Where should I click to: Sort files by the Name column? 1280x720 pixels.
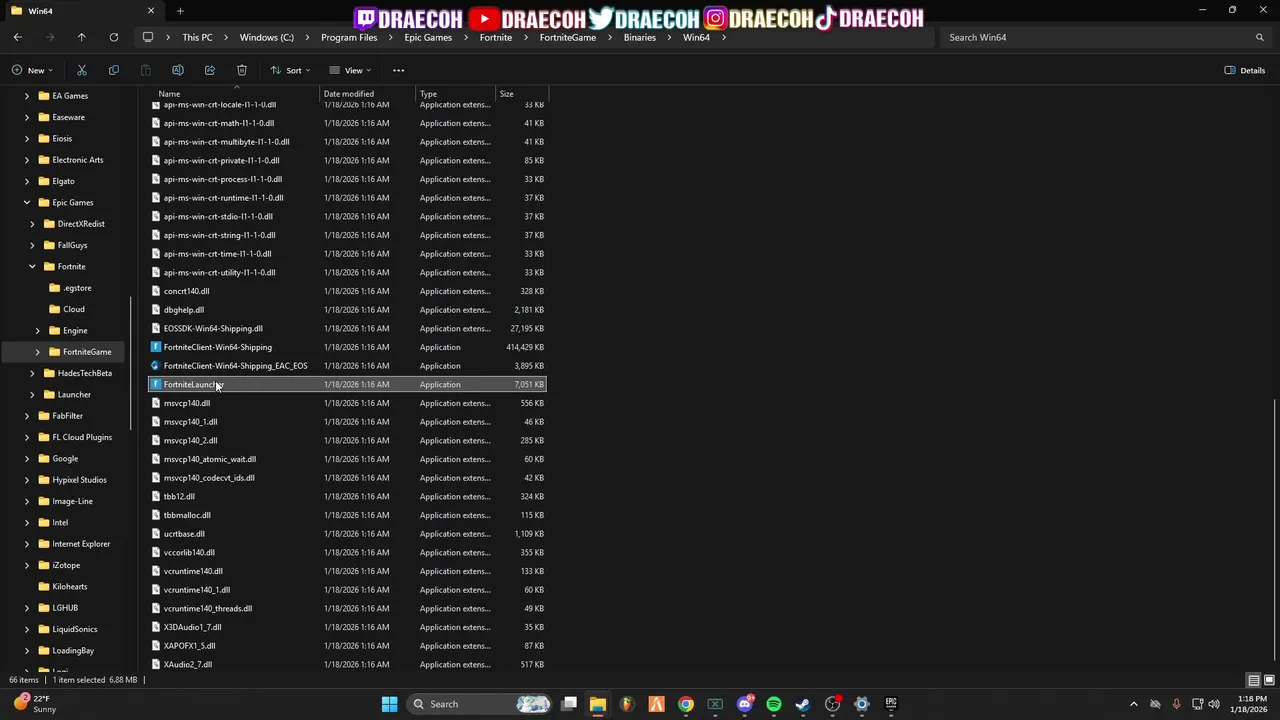coord(169,94)
